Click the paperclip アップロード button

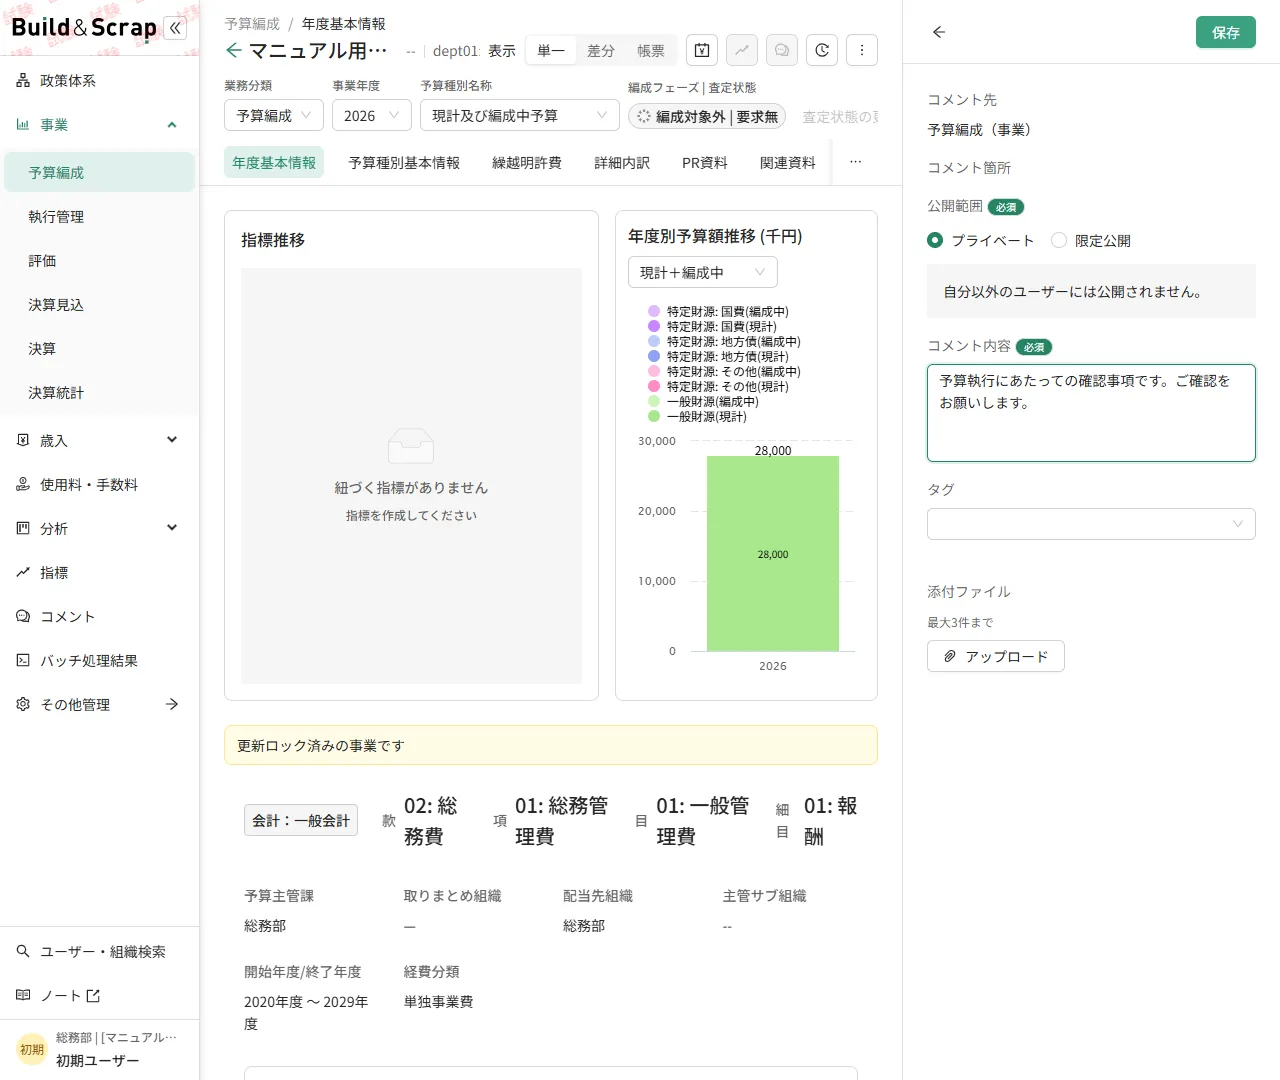click(x=995, y=656)
